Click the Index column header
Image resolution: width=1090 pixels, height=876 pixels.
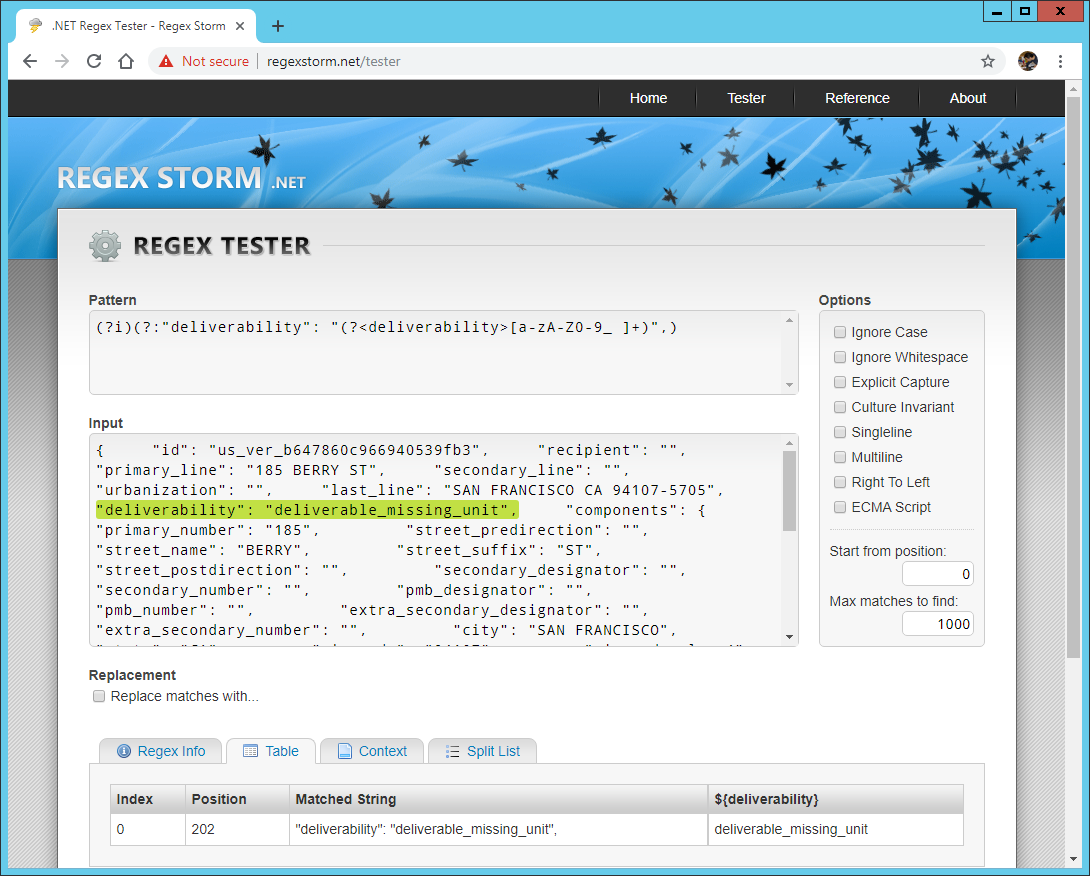coord(148,799)
